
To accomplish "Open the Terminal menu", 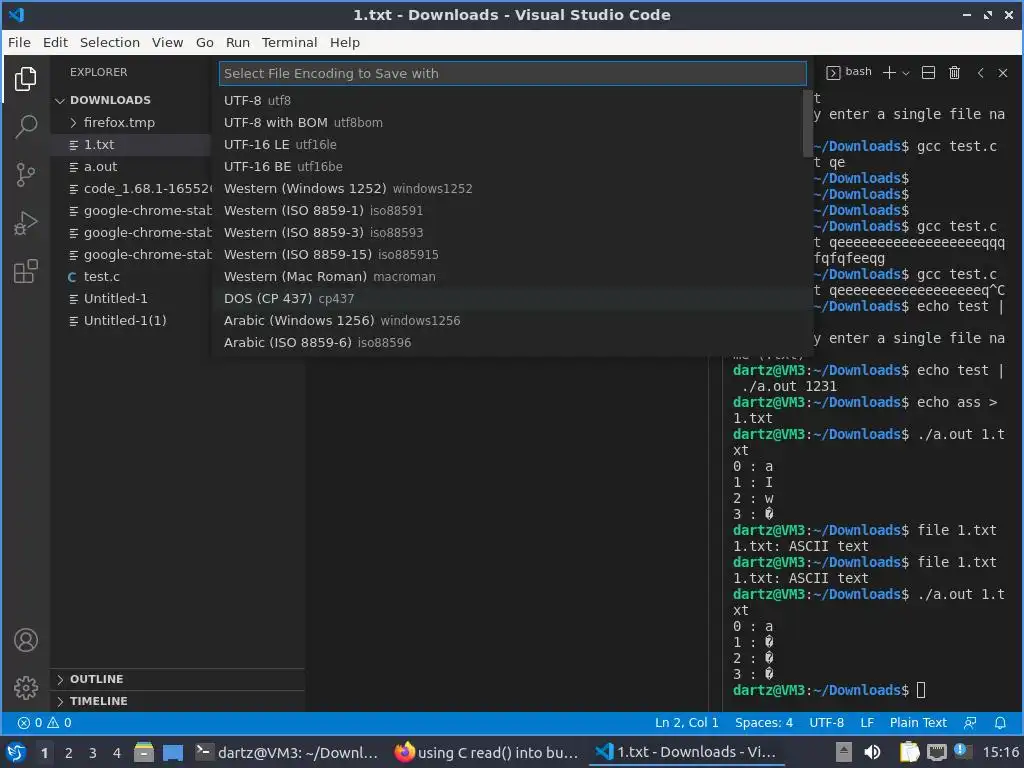I will point(289,42).
